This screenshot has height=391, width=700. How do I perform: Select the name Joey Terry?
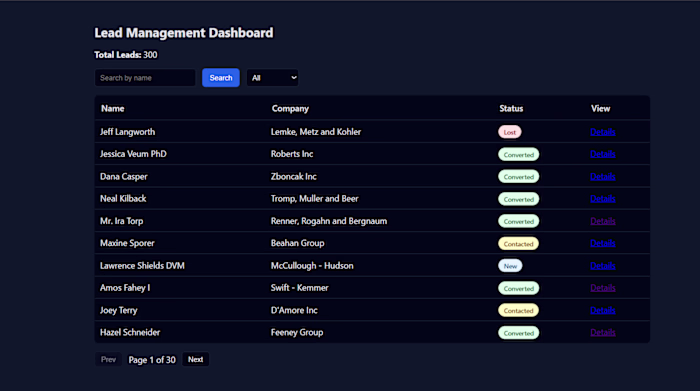click(x=119, y=310)
